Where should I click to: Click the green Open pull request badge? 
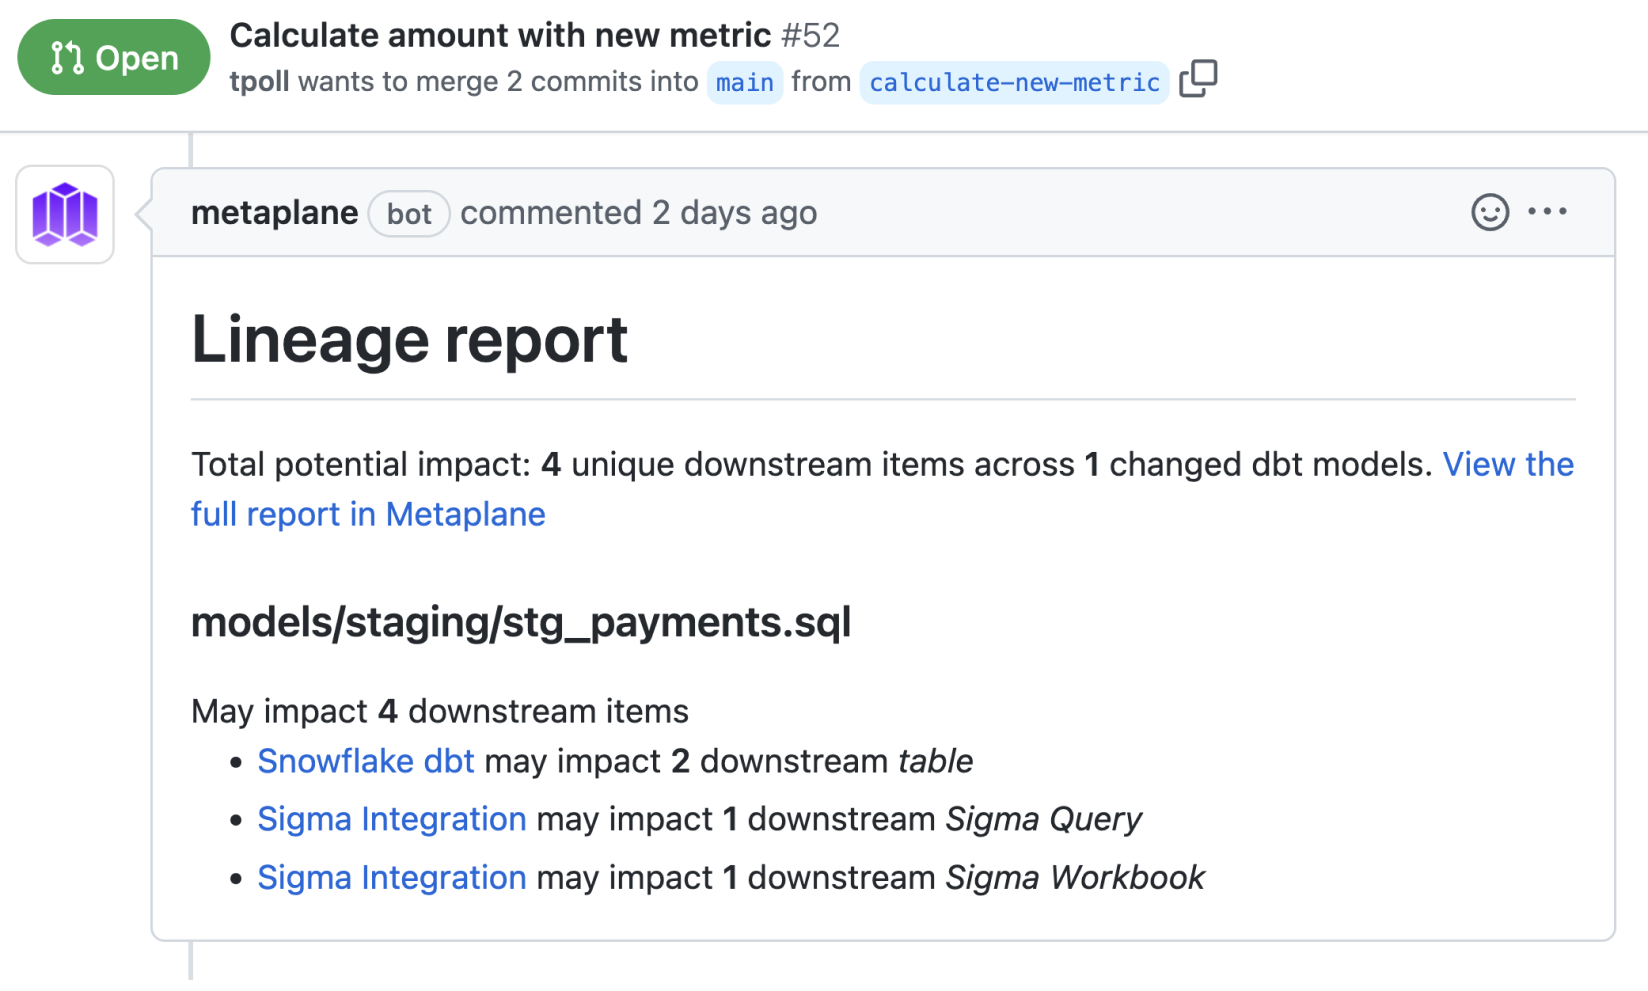(x=114, y=57)
